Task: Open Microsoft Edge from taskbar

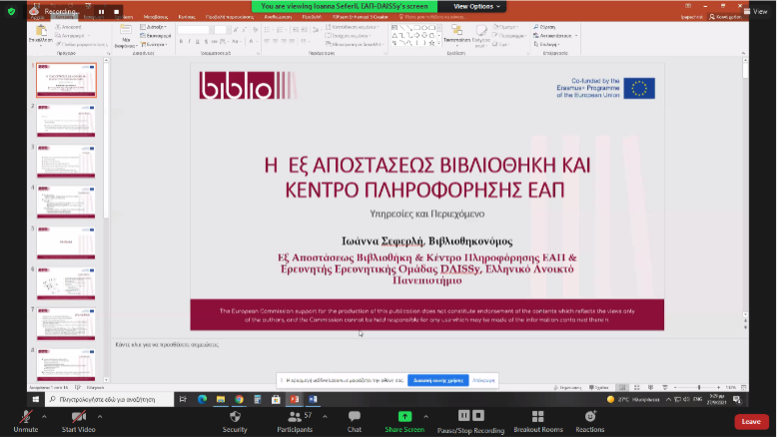Action: point(203,400)
